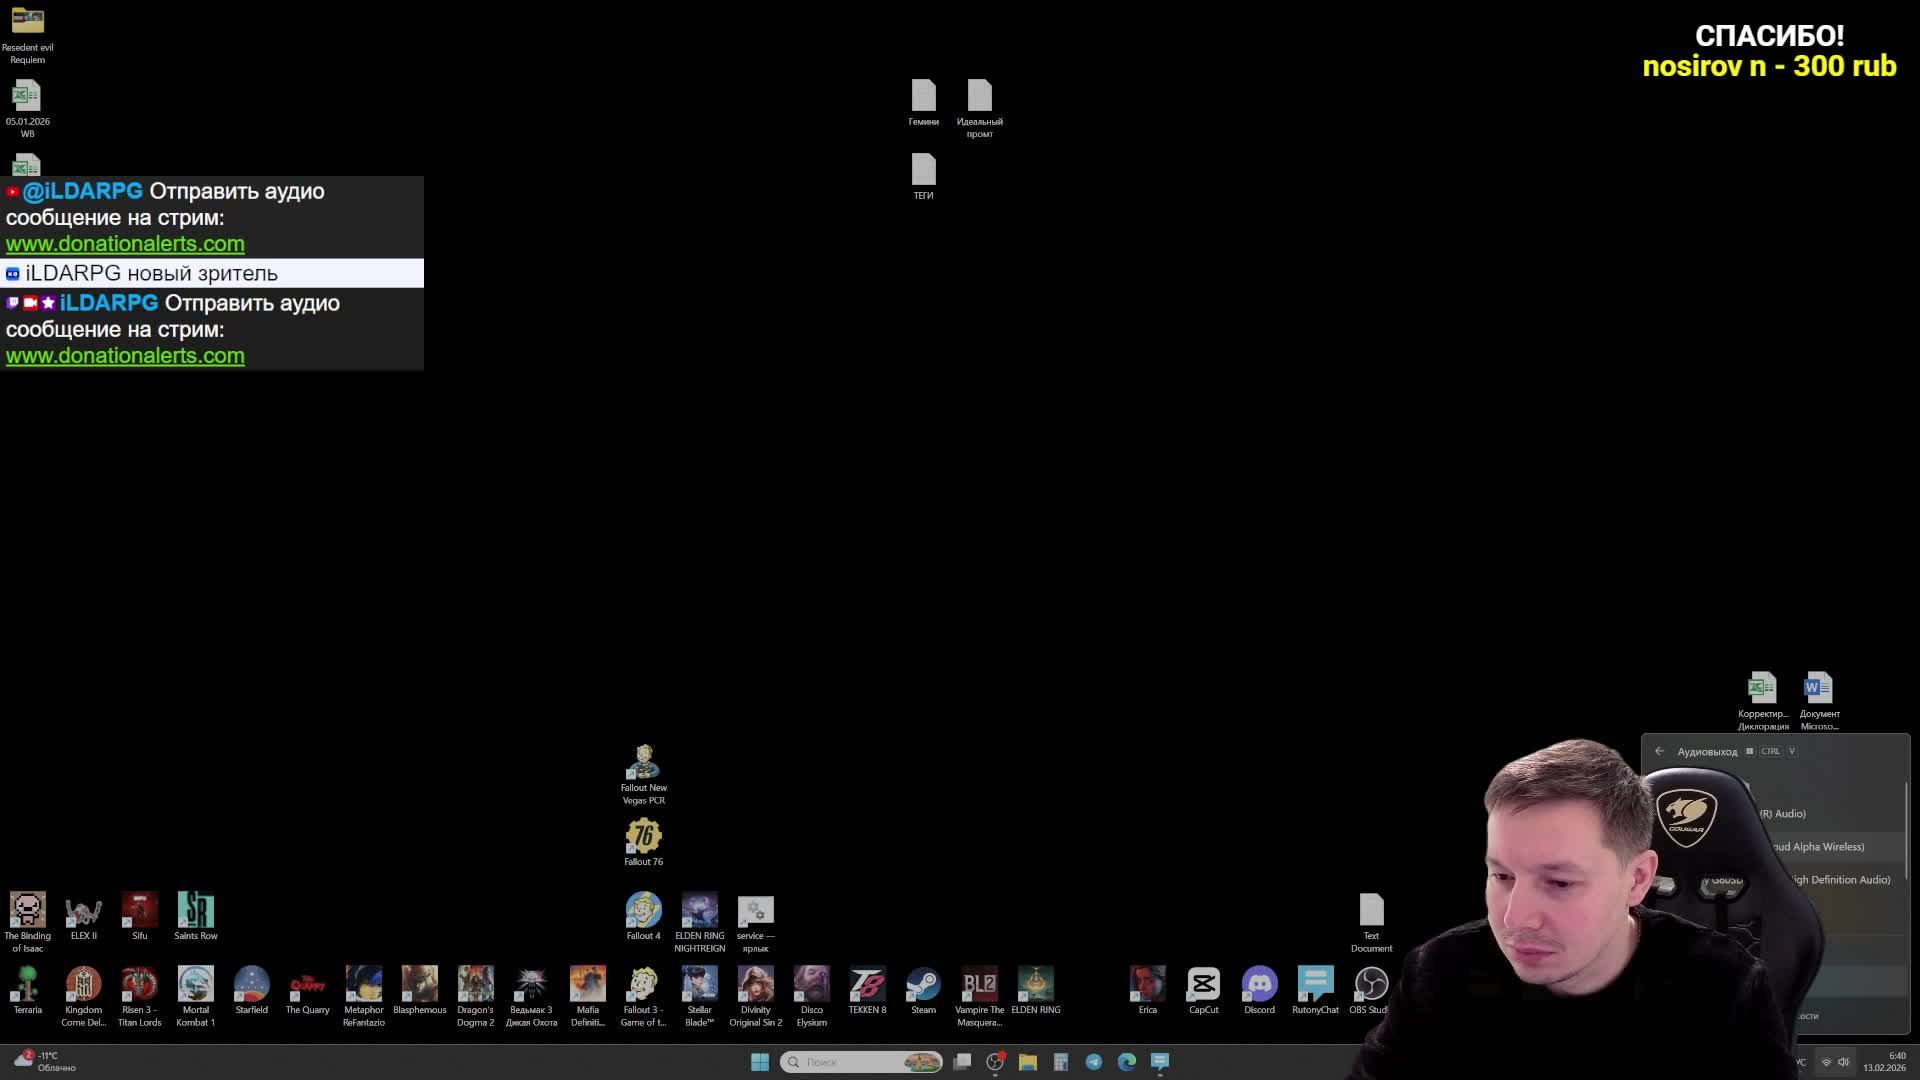Open TEKKEN 8 game shortcut
The image size is (1920, 1080).
pyautogui.click(x=867, y=985)
